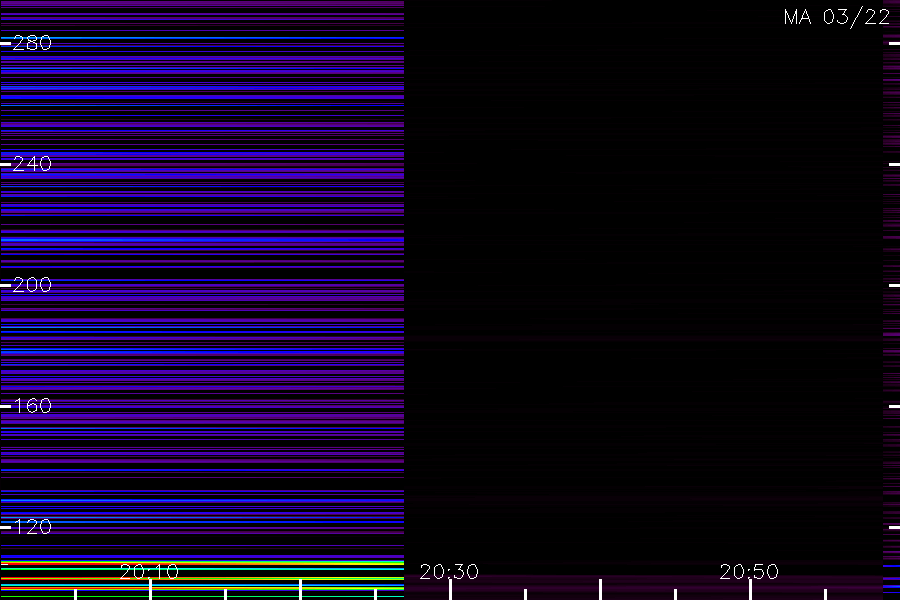Click the 120 axis label

click(32, 527)
